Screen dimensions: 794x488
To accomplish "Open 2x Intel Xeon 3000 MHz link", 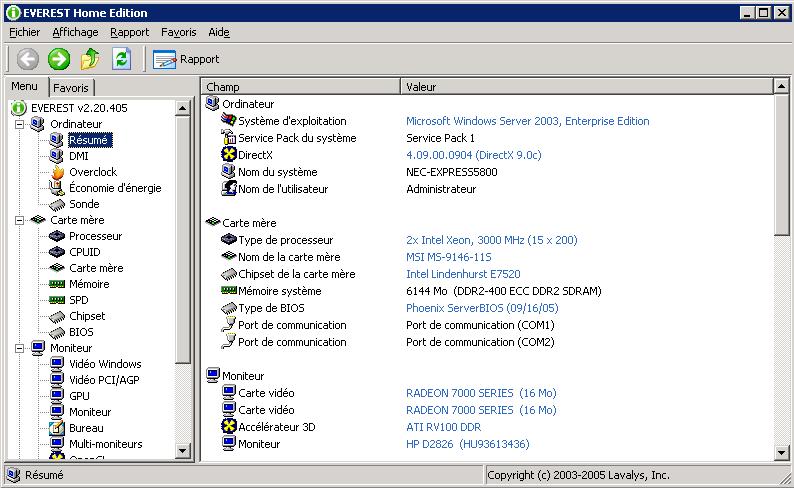I will coord(491,240).
